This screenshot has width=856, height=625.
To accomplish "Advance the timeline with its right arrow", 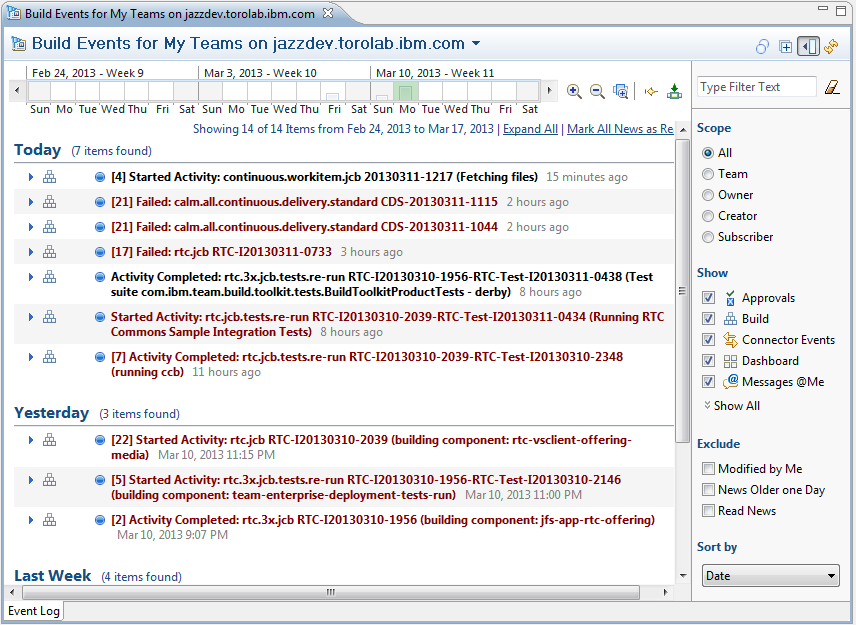I will coord(549,90).
